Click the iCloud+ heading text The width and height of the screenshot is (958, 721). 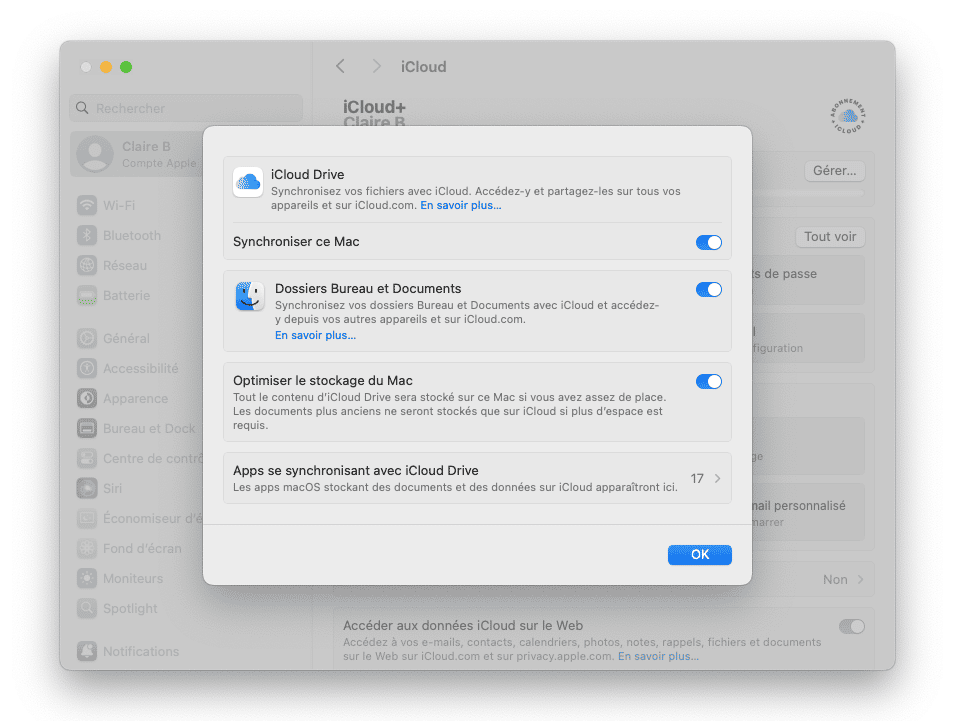(x=374, y=107)
